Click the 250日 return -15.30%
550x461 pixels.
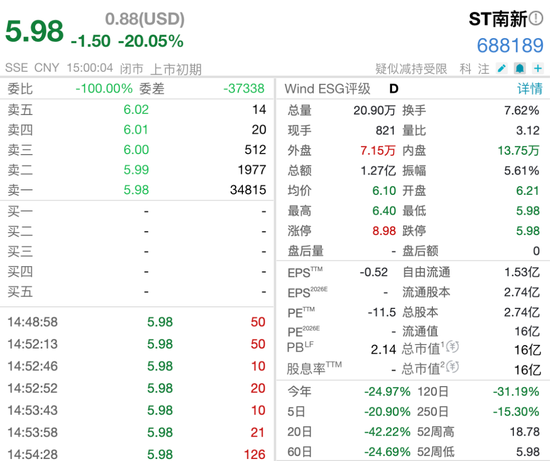coord(516,412)
